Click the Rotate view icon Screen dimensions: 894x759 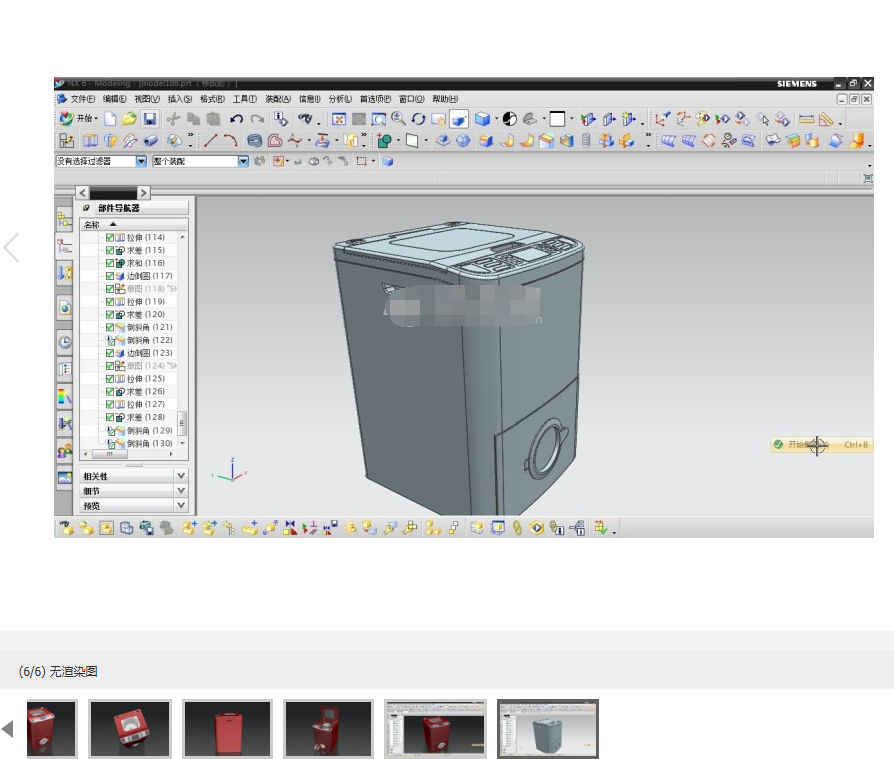pos(418,119)
